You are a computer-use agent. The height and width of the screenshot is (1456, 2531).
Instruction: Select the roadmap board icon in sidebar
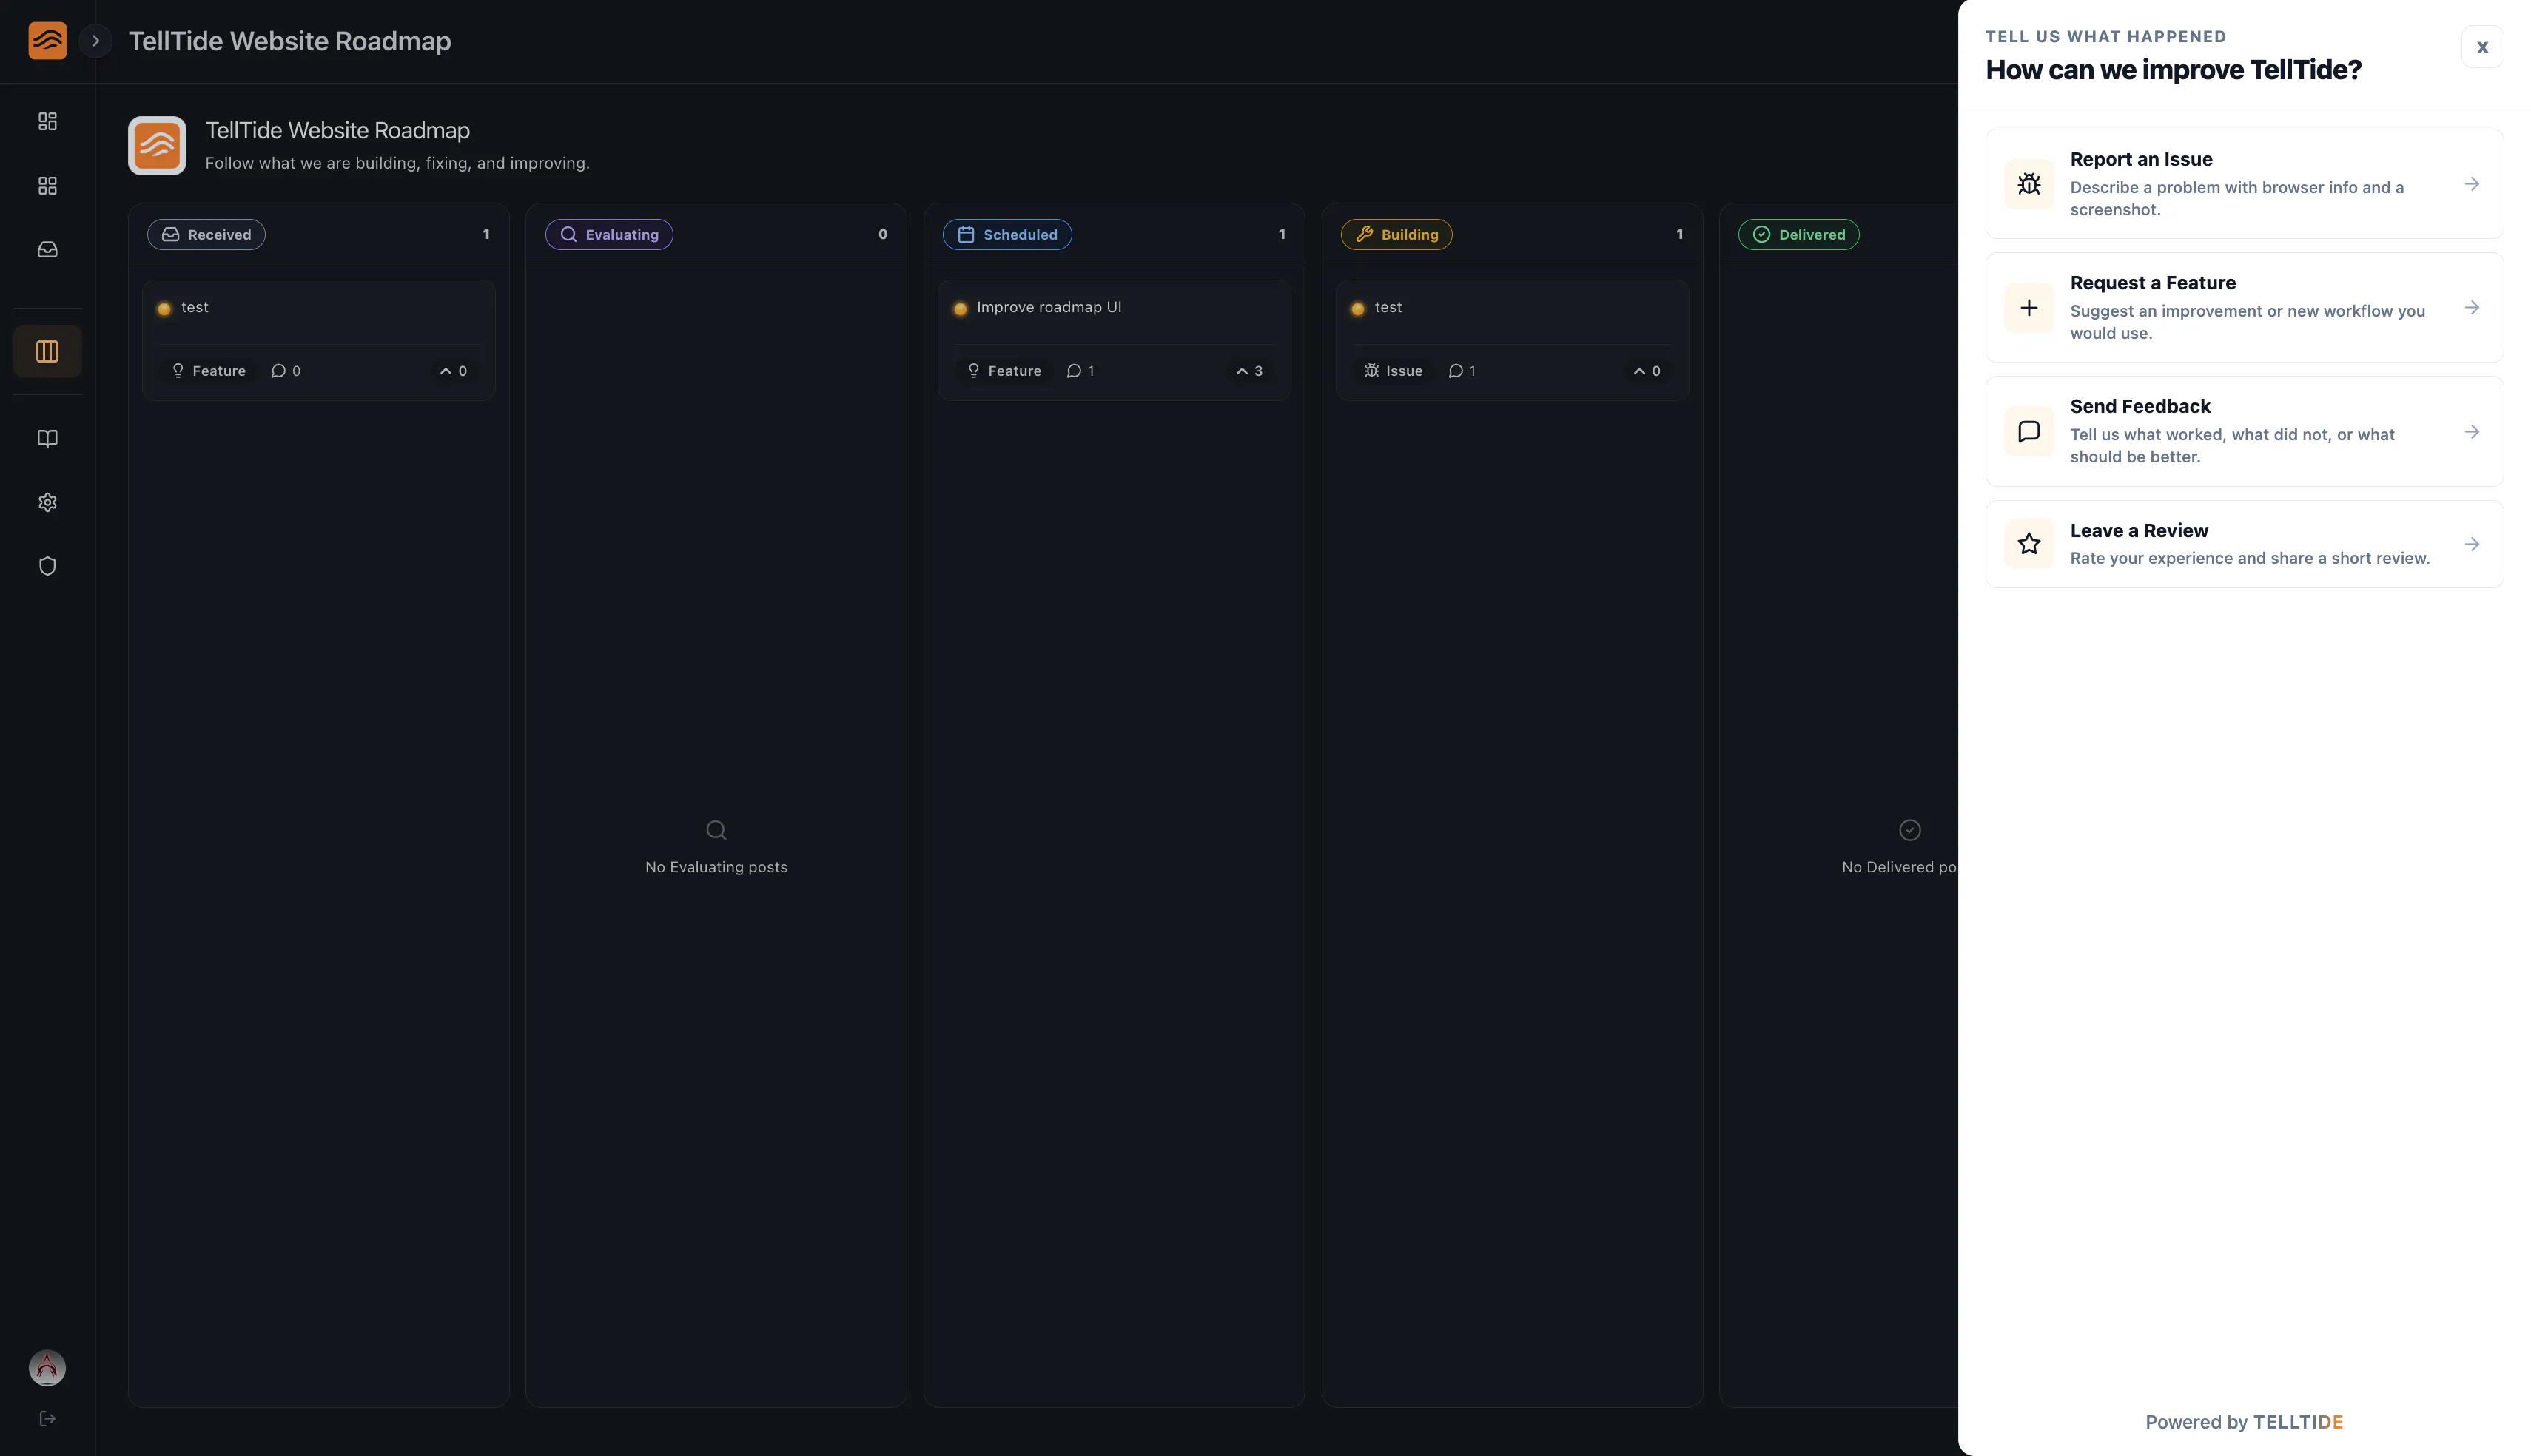[x=47, y=351]
